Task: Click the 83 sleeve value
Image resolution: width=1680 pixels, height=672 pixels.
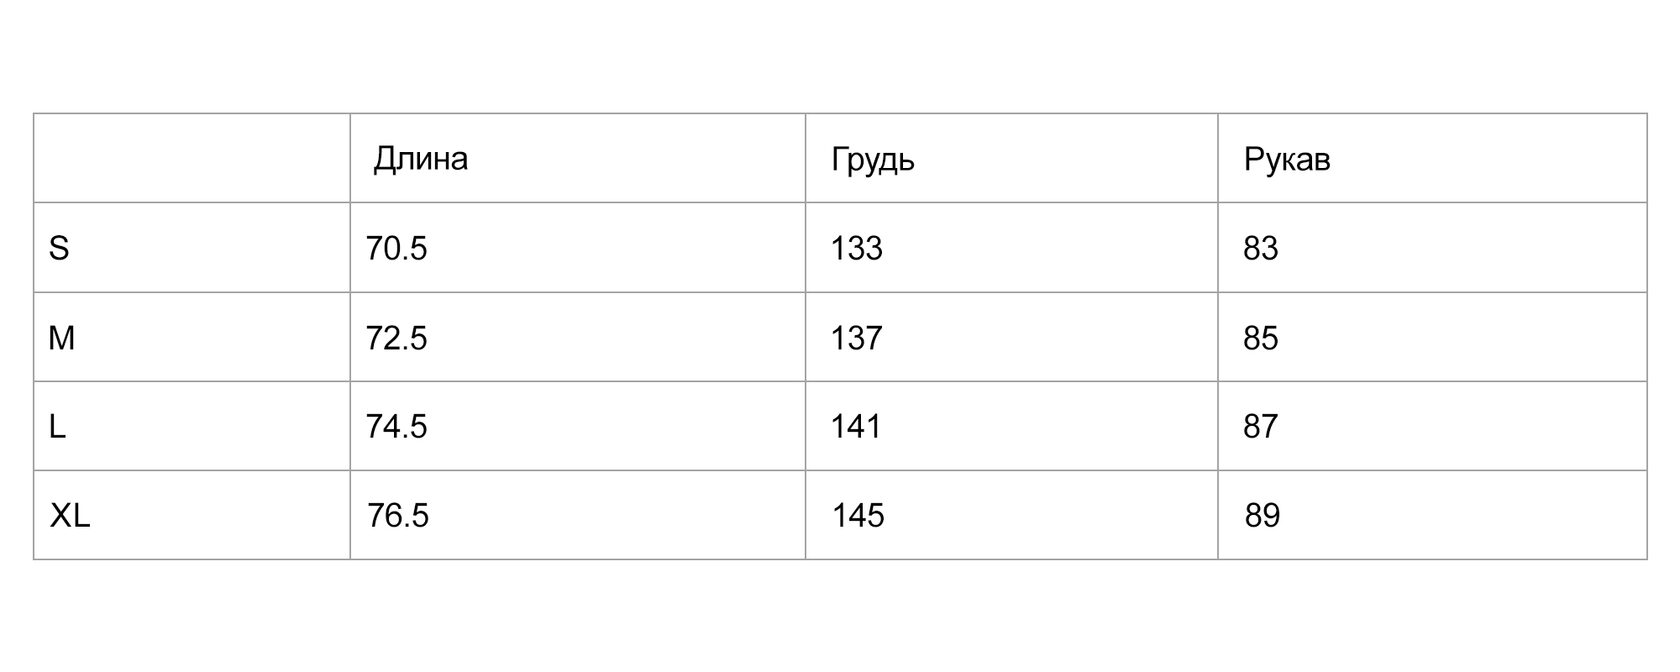Action: click(x=1260, y=248)
